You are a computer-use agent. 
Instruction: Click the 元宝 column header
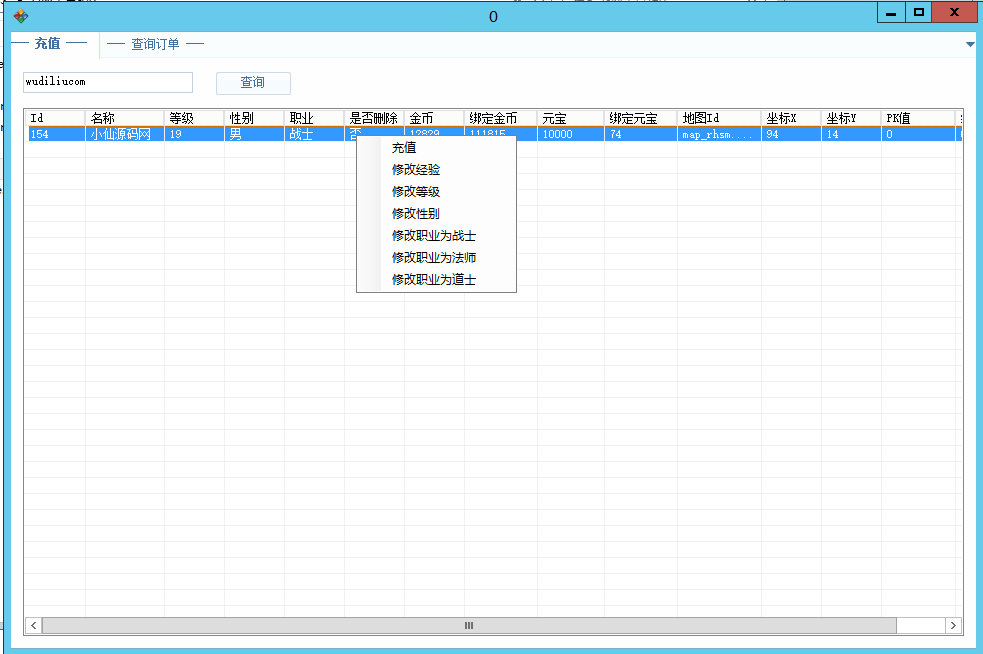click(571, 118)
